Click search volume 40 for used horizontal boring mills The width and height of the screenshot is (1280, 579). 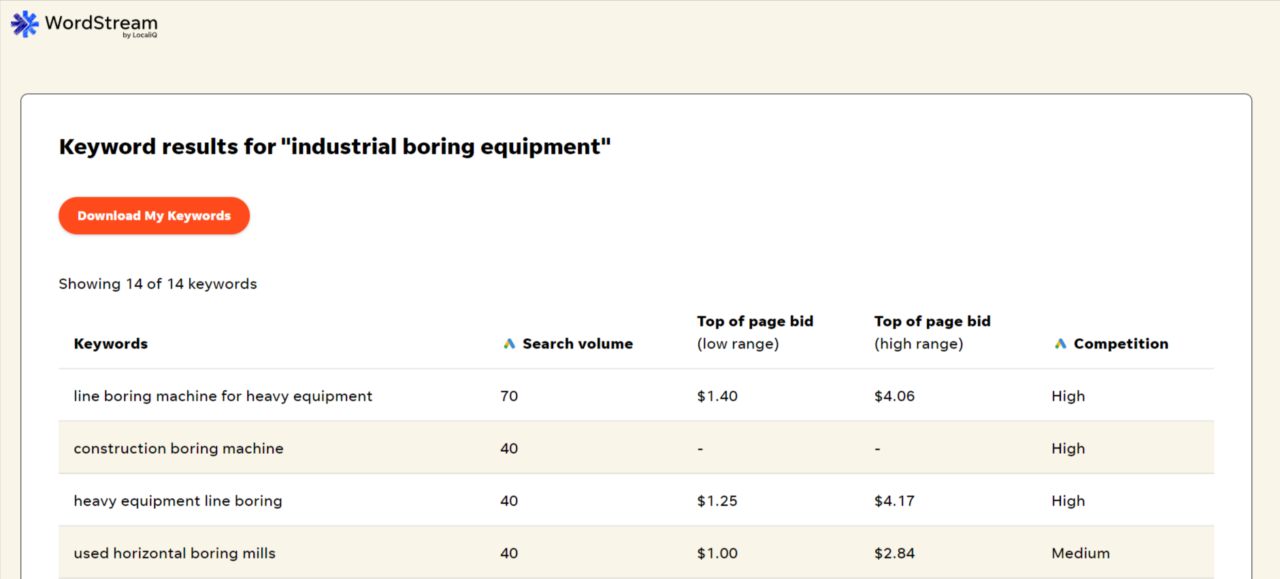click(x=509, y=553)
